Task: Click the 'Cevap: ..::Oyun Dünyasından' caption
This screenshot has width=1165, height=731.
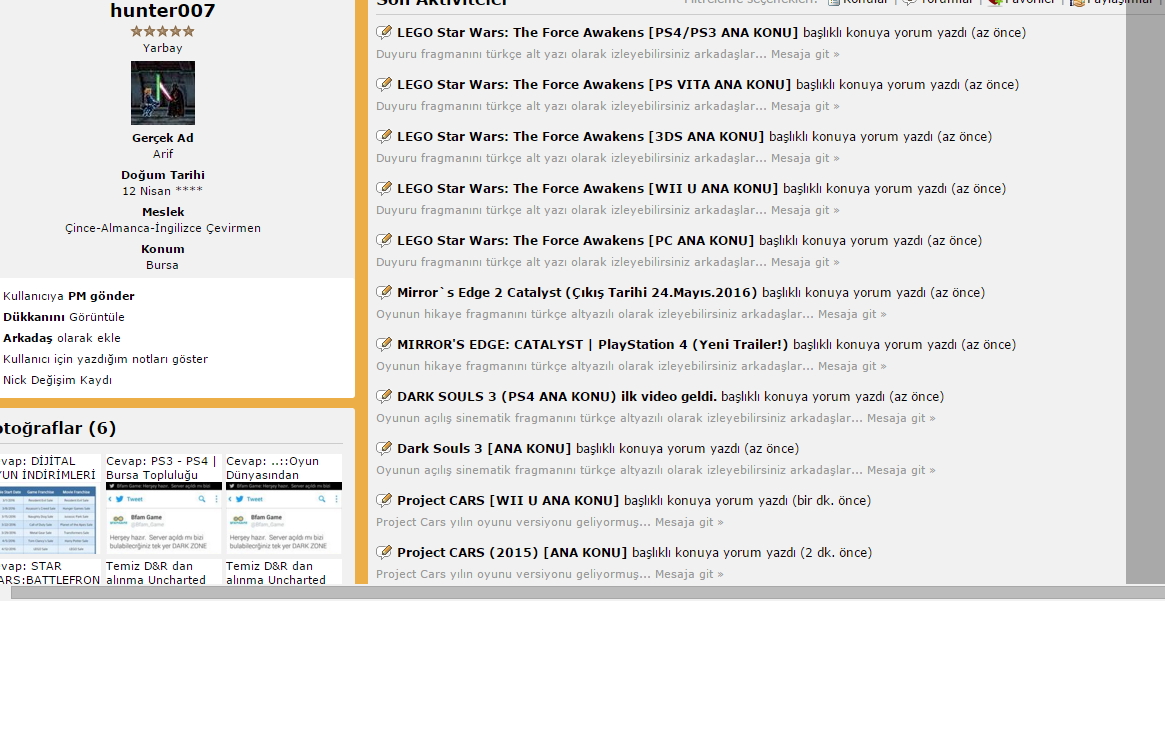Action: click(x=273, y=468)
